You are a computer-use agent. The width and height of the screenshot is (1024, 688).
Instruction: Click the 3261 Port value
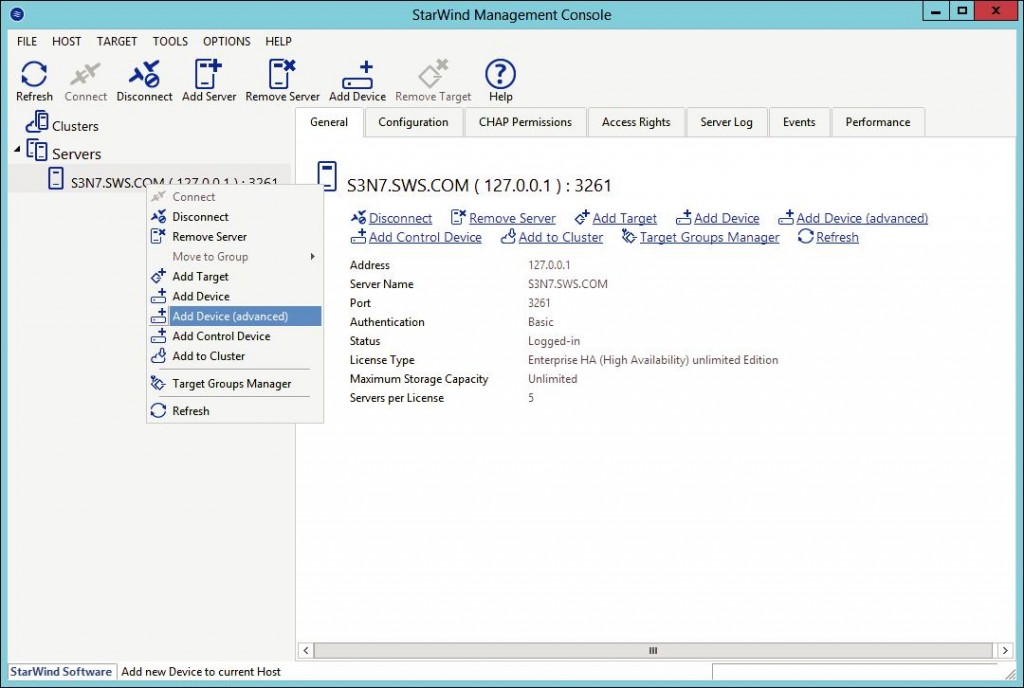539,303
